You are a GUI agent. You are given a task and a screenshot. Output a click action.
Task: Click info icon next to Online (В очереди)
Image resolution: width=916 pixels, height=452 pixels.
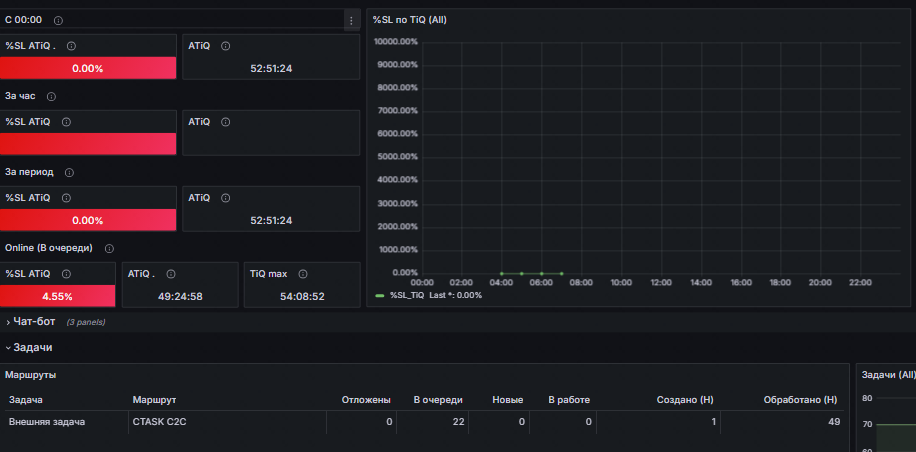(x=109, y=249)
